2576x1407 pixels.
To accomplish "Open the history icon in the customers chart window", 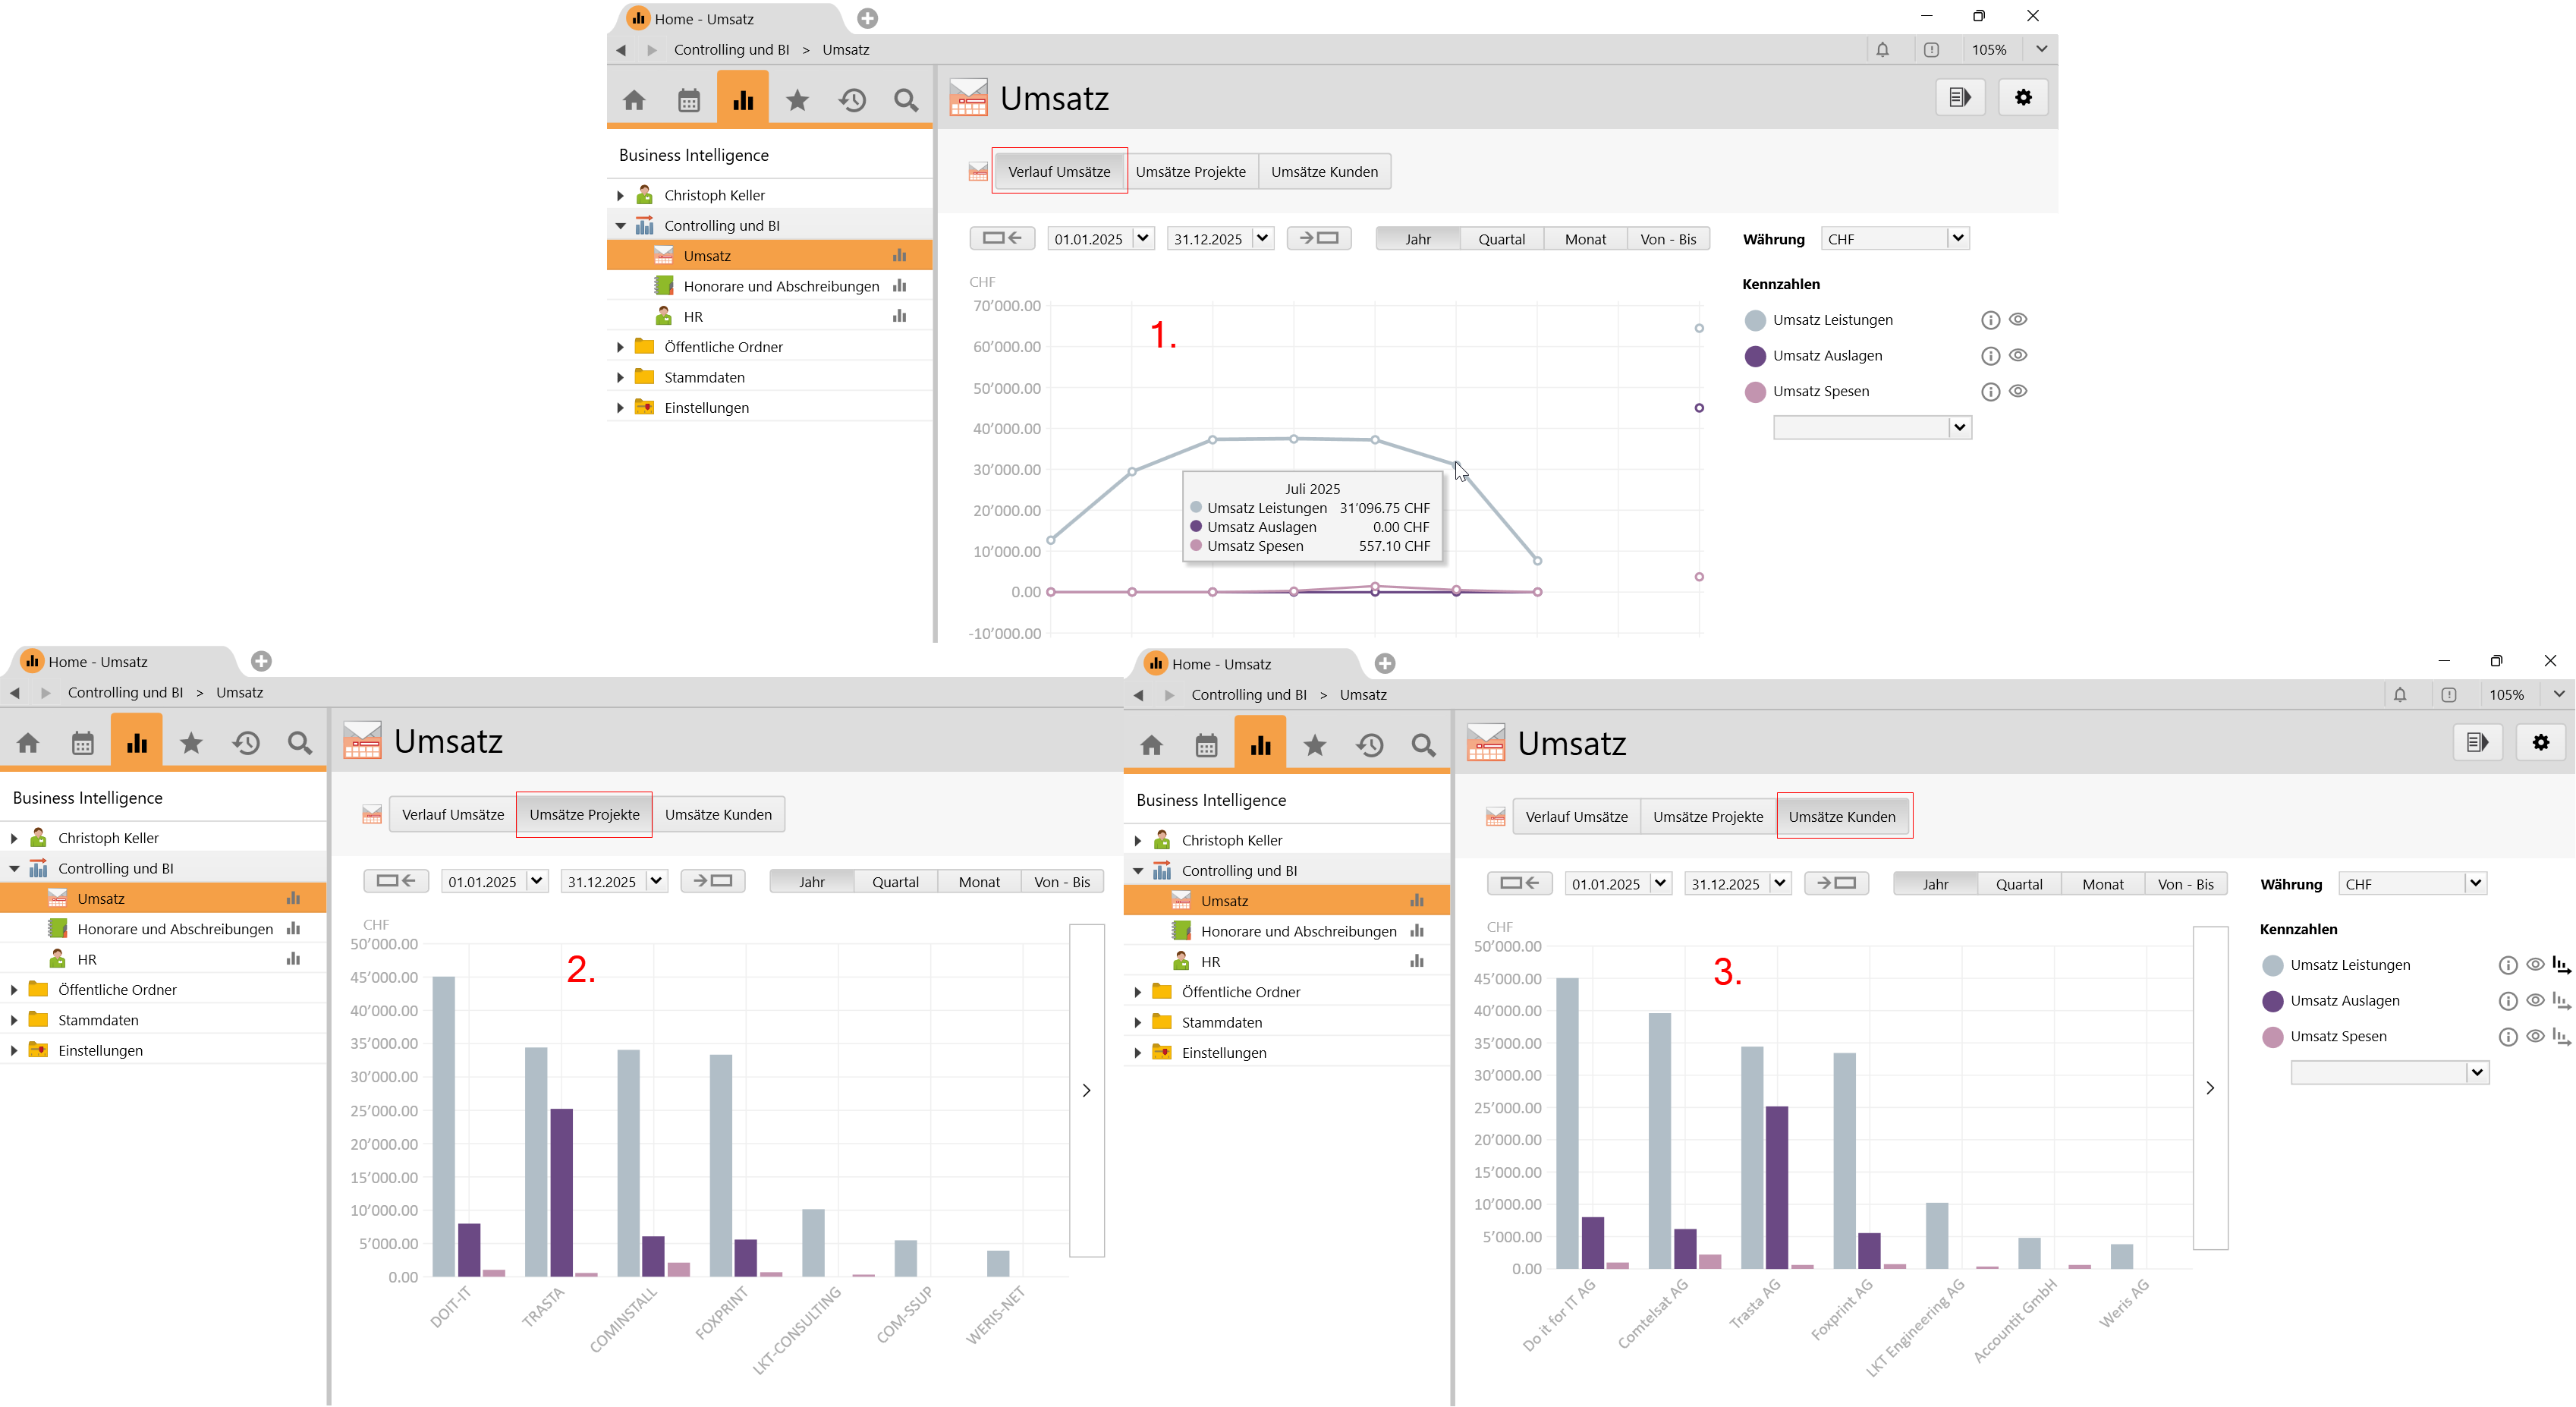I will [x=1369, y=745].
